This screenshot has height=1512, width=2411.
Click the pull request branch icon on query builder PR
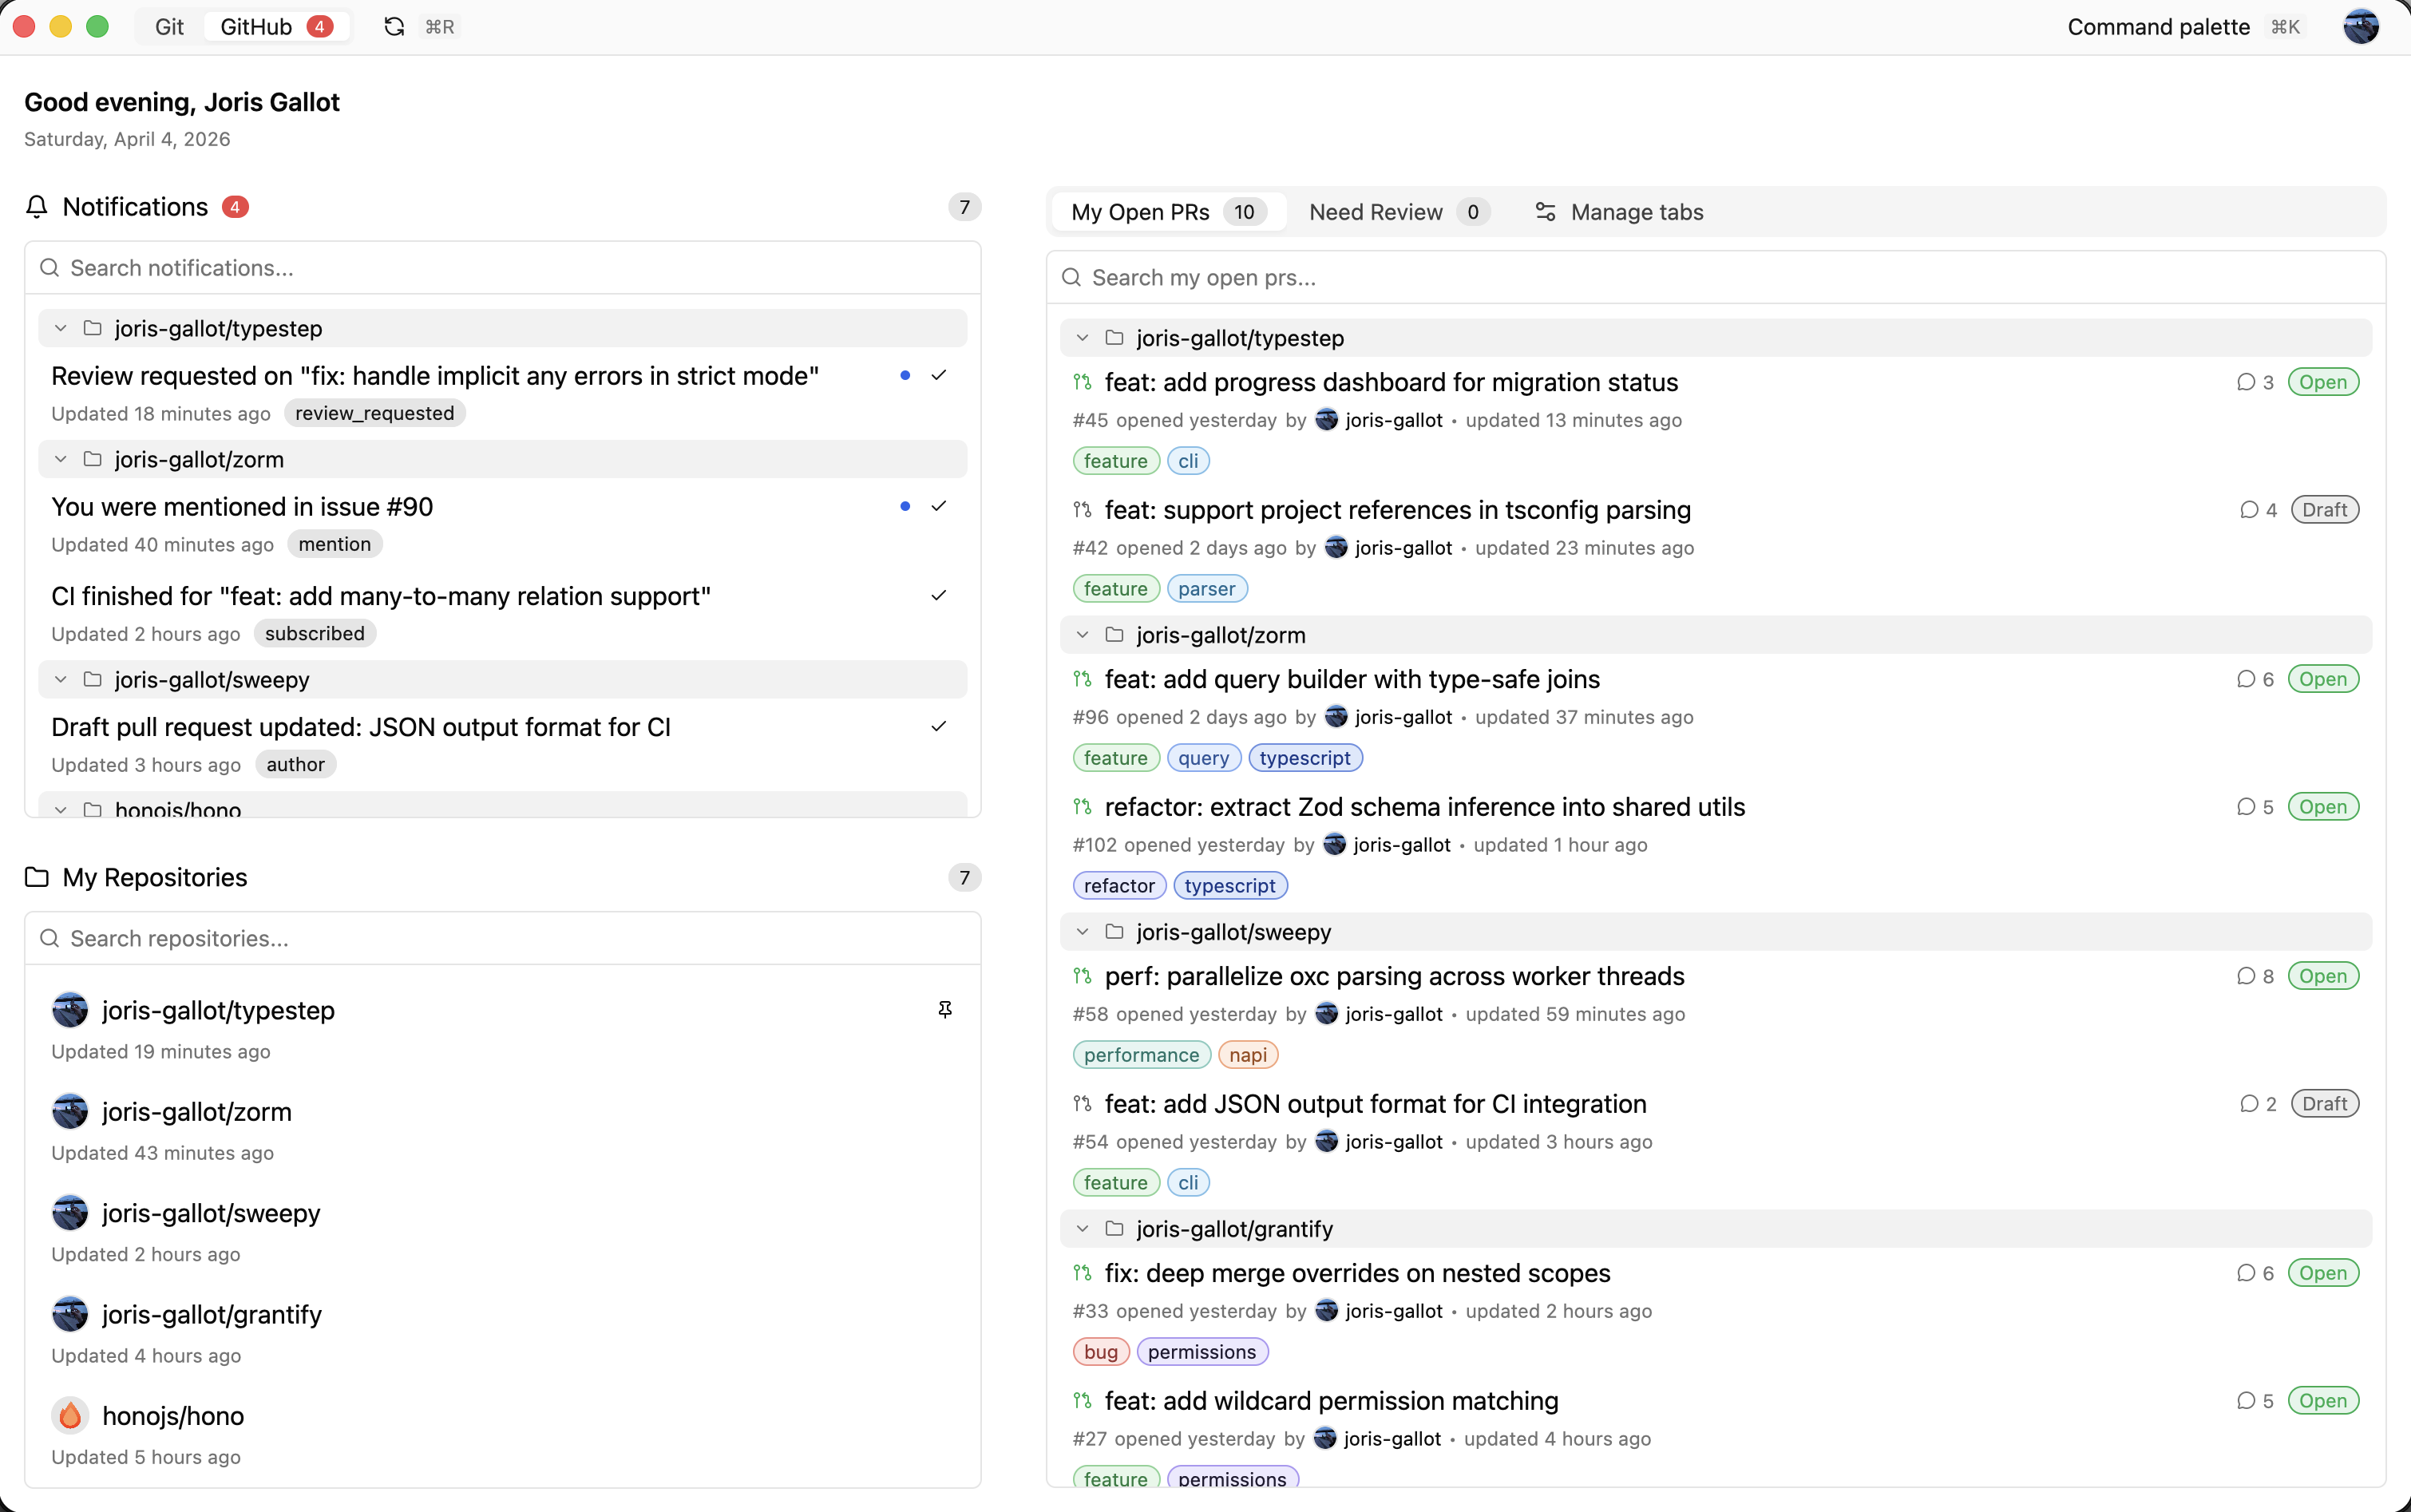[x=1083, y=679]
